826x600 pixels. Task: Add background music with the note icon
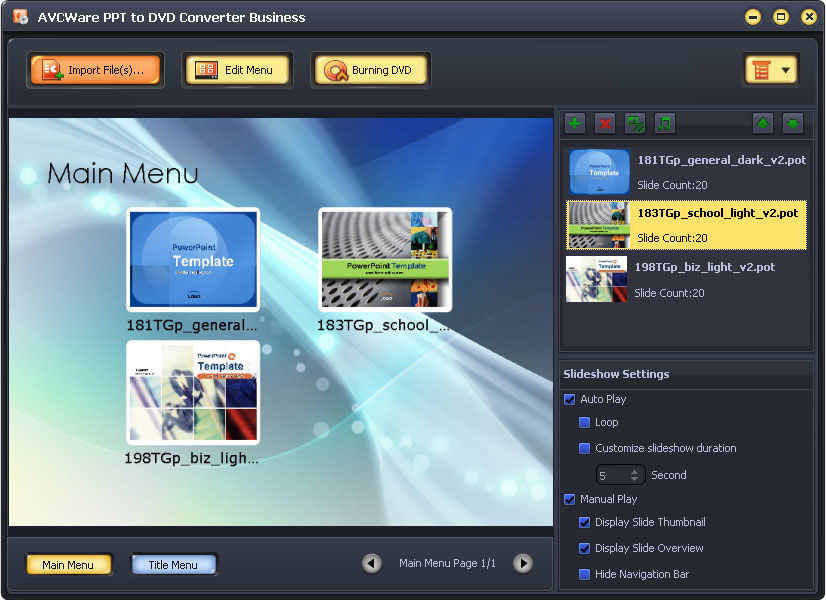point(665,124)
